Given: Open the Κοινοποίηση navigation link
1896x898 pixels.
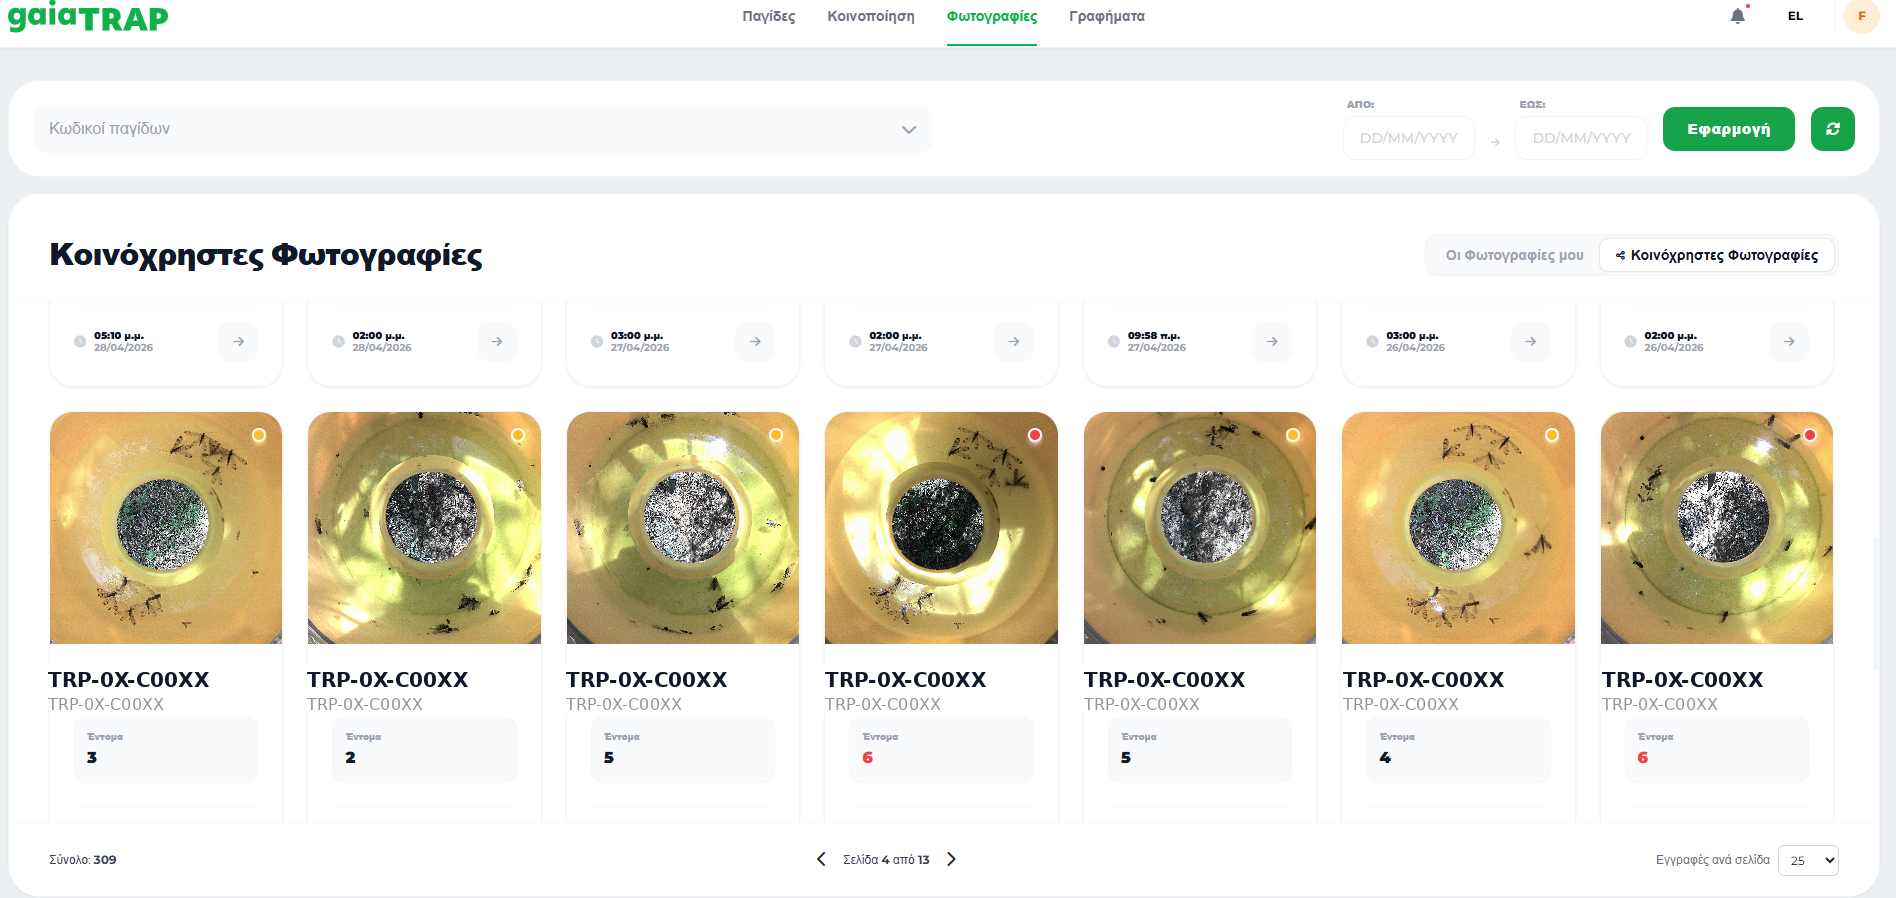Looking at the screenshot, I should click(x=871, y=17).
